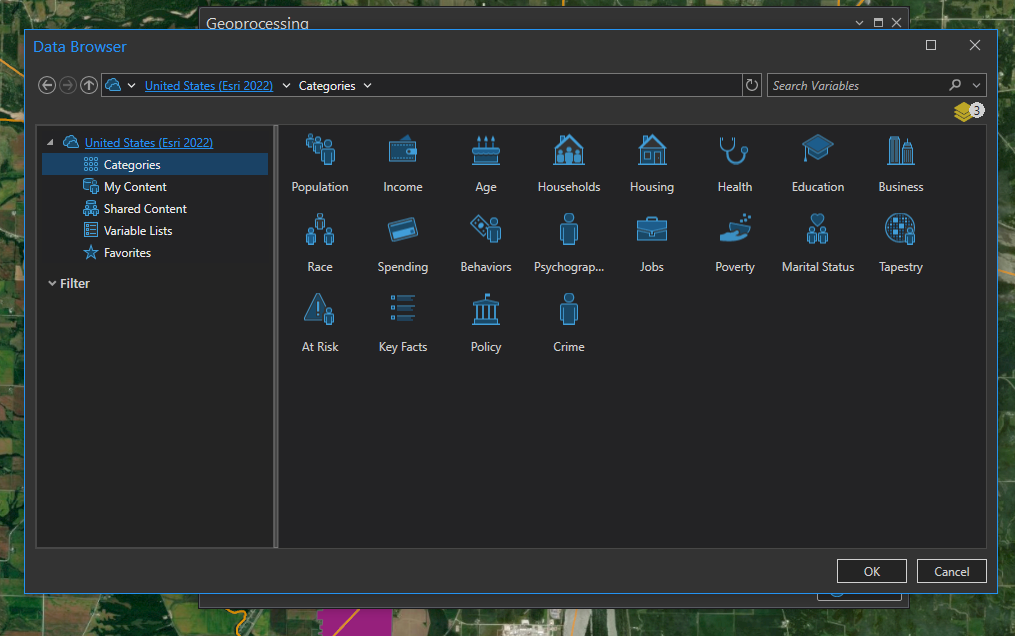Open selected variables stack showing 3
The height and width of the screenshot is (636, 1015).
coord(968,112)
